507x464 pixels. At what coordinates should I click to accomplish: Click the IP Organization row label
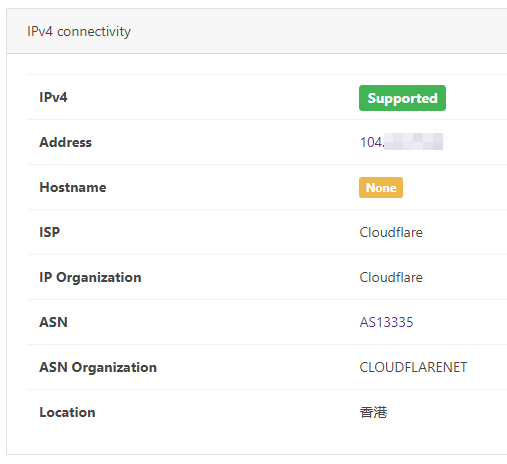tap(90, 278)
